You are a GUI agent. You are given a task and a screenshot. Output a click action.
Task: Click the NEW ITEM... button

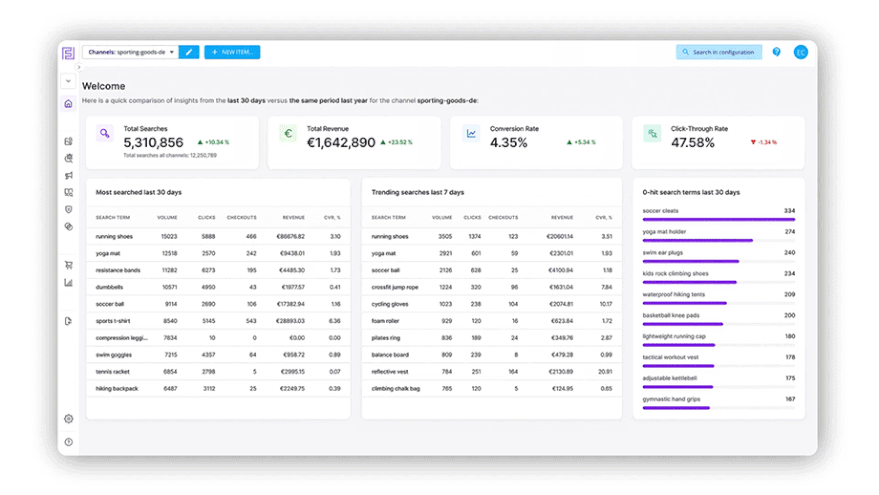tap(232, 52)
